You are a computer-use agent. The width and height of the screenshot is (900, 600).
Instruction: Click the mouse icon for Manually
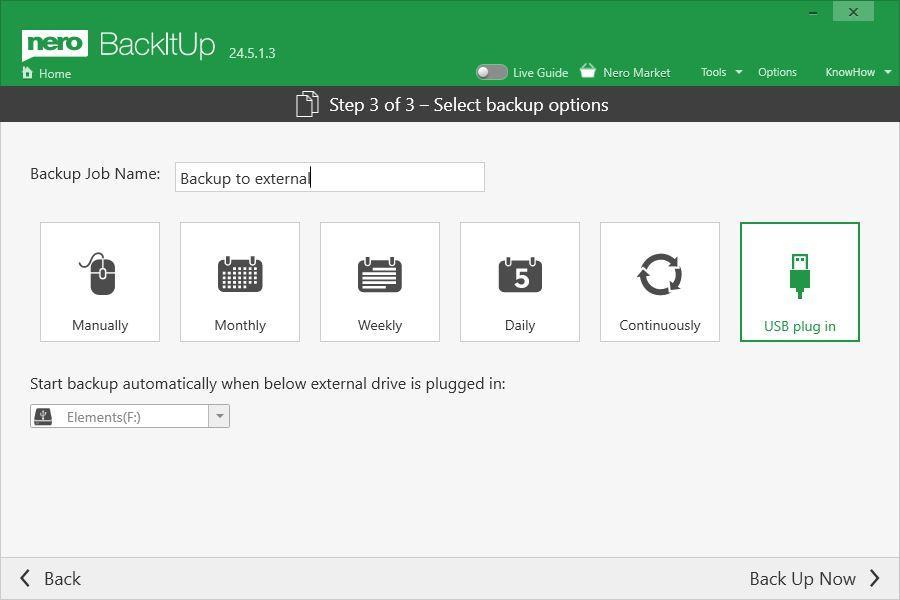click(99, 273)
